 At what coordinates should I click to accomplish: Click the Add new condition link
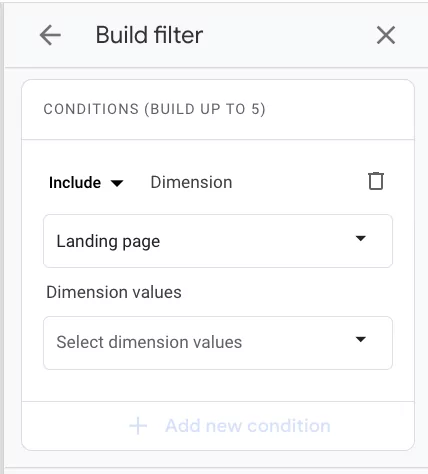pyautogui.click(x=248, y=426)
